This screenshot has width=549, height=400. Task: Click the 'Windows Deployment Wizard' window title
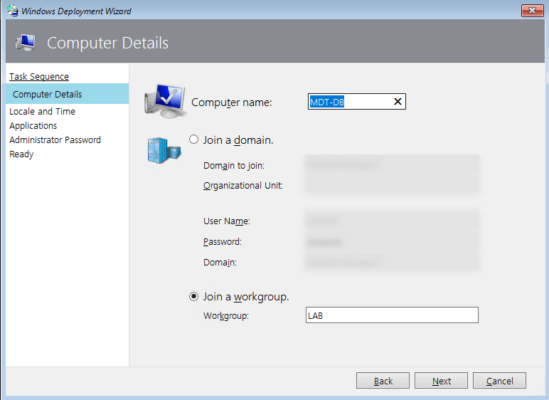[76, 11]
